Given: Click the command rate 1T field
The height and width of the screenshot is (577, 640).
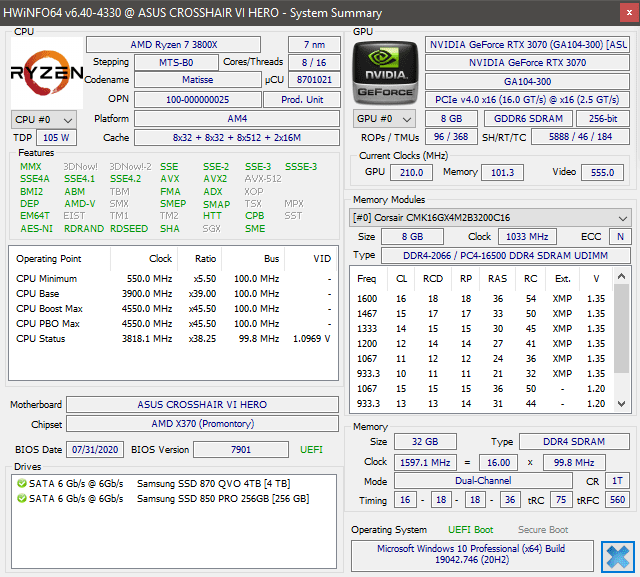Looking at the screenshot, I should 617,481.
